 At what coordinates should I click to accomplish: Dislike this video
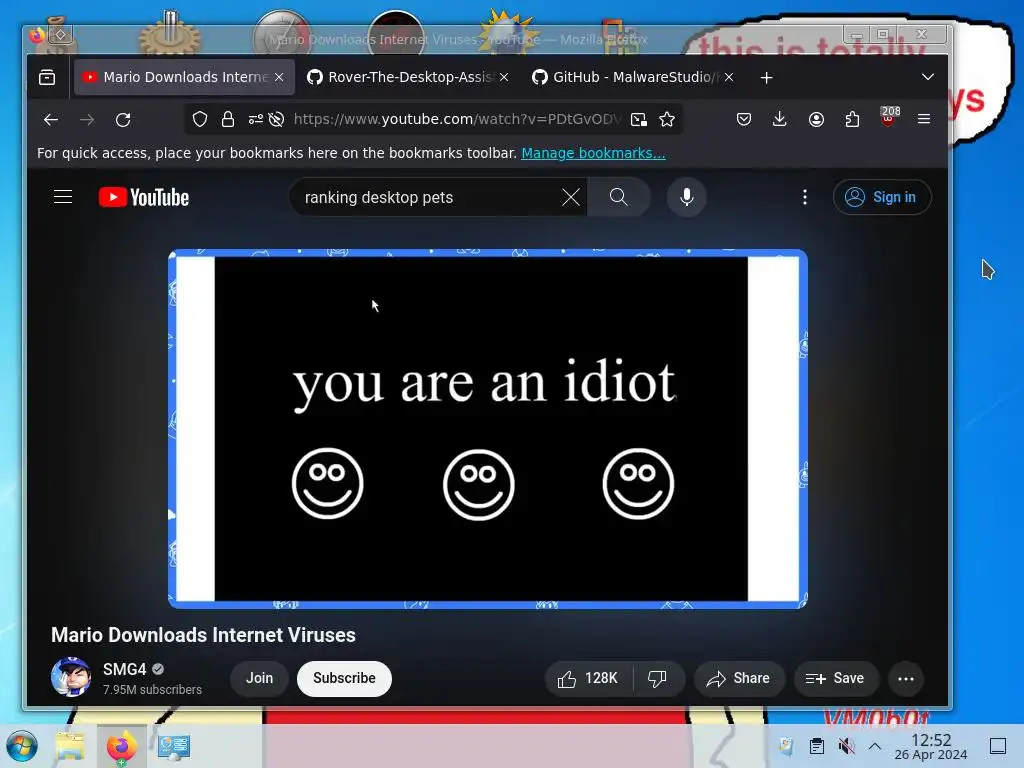pyautogui.click(x=658, y=679)
